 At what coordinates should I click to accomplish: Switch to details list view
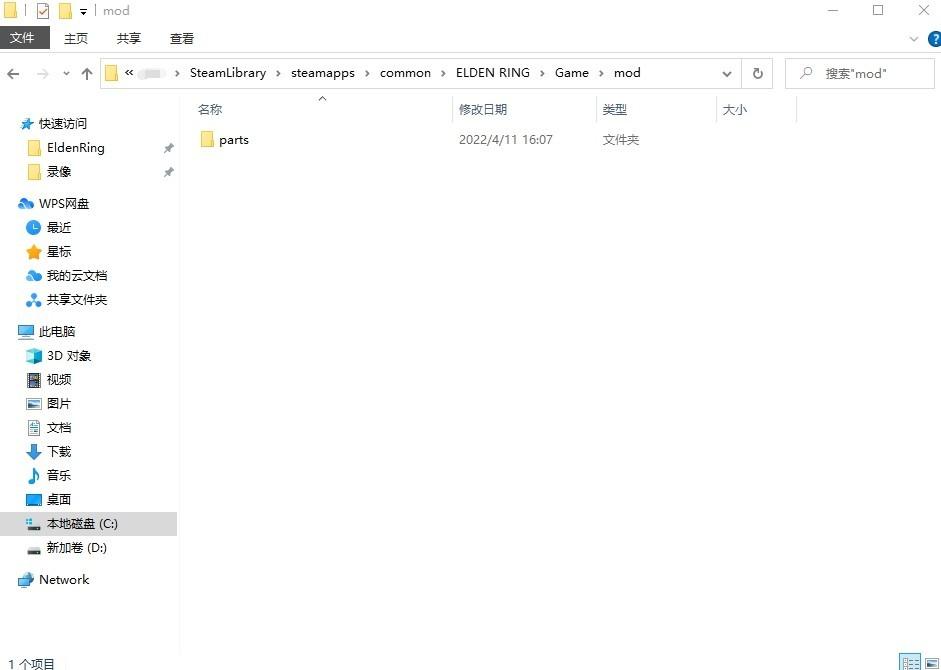(x=910, y=662)
